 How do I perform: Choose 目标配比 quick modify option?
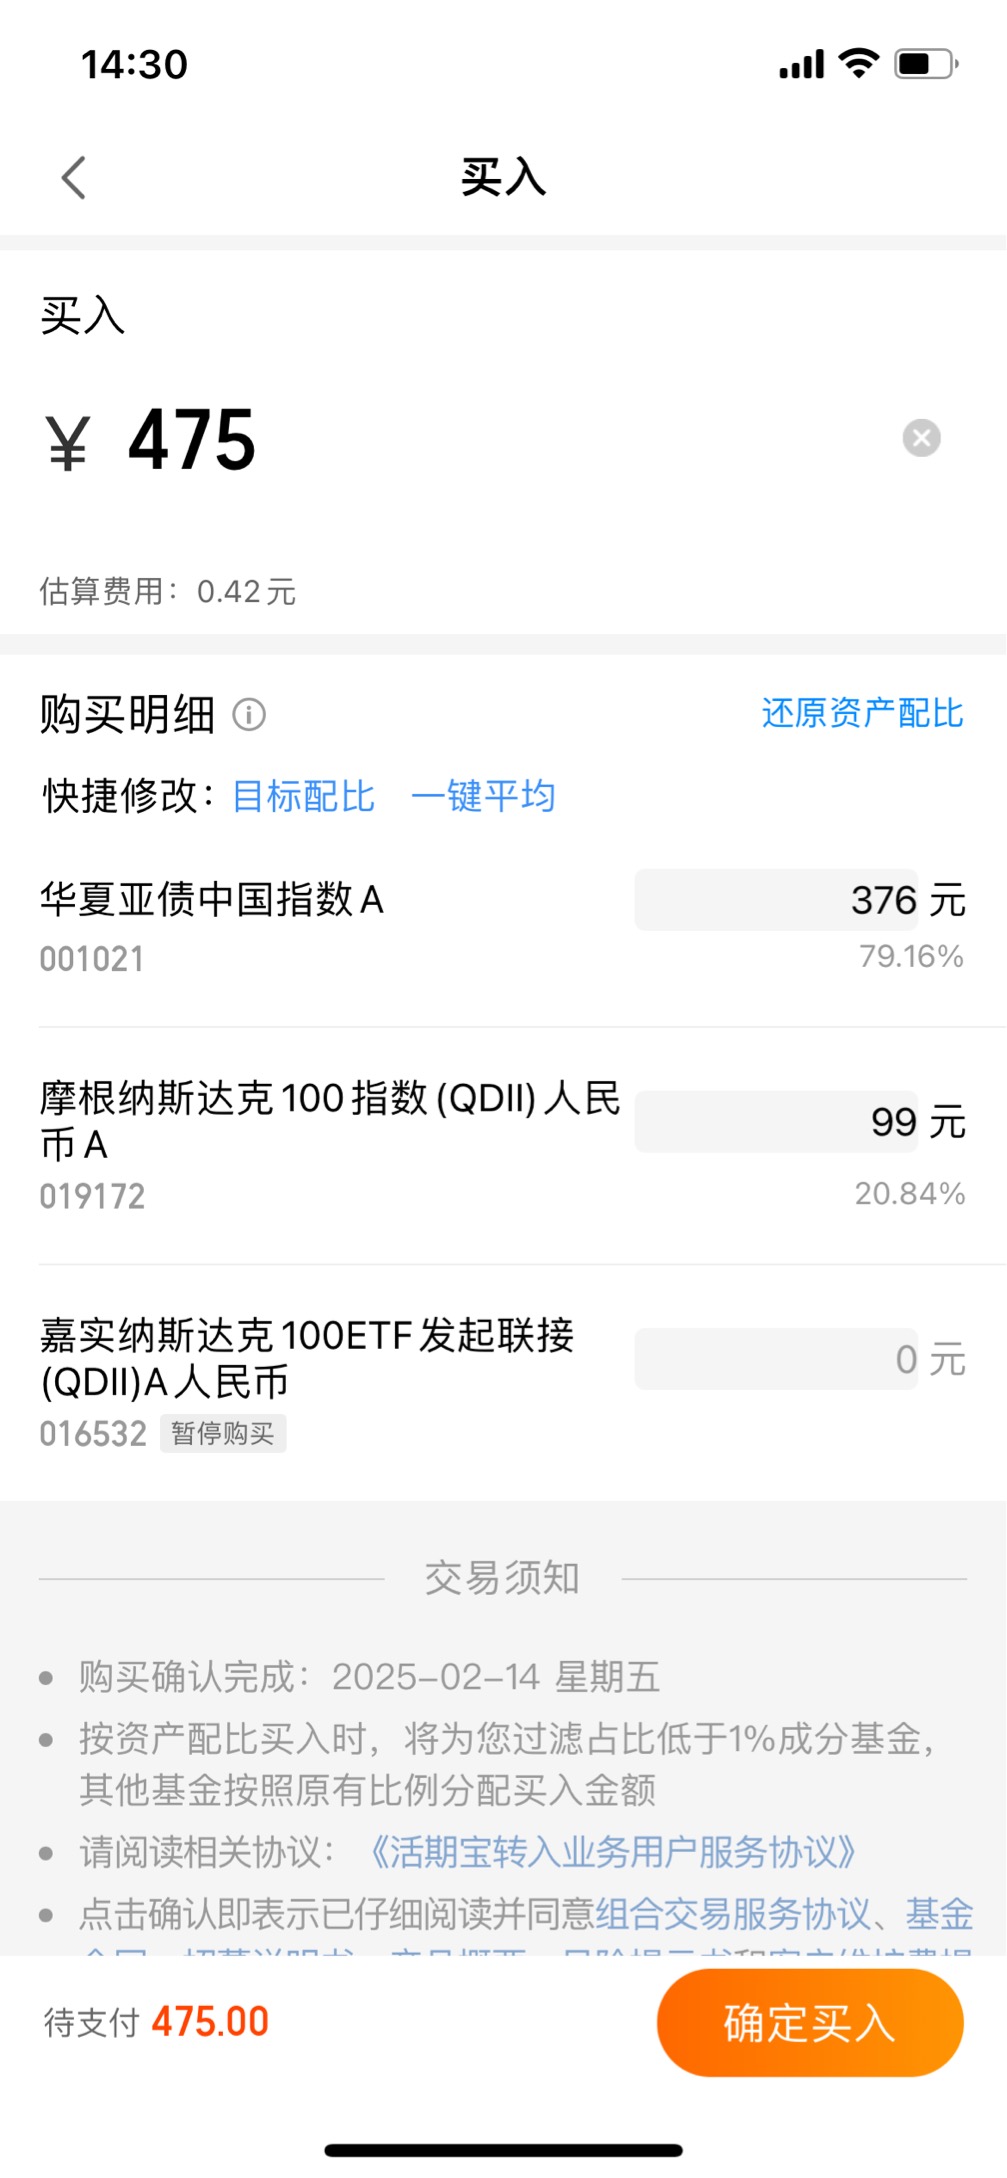pyautogui.click(x=303, y=797)
